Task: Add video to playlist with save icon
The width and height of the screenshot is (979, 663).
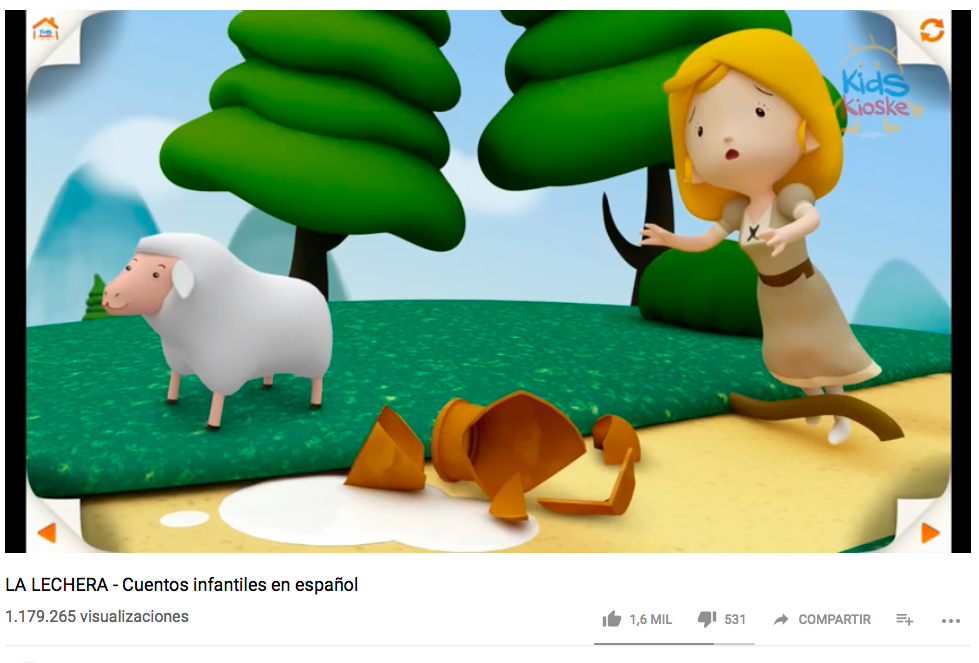Action: [x=905, y=619]
